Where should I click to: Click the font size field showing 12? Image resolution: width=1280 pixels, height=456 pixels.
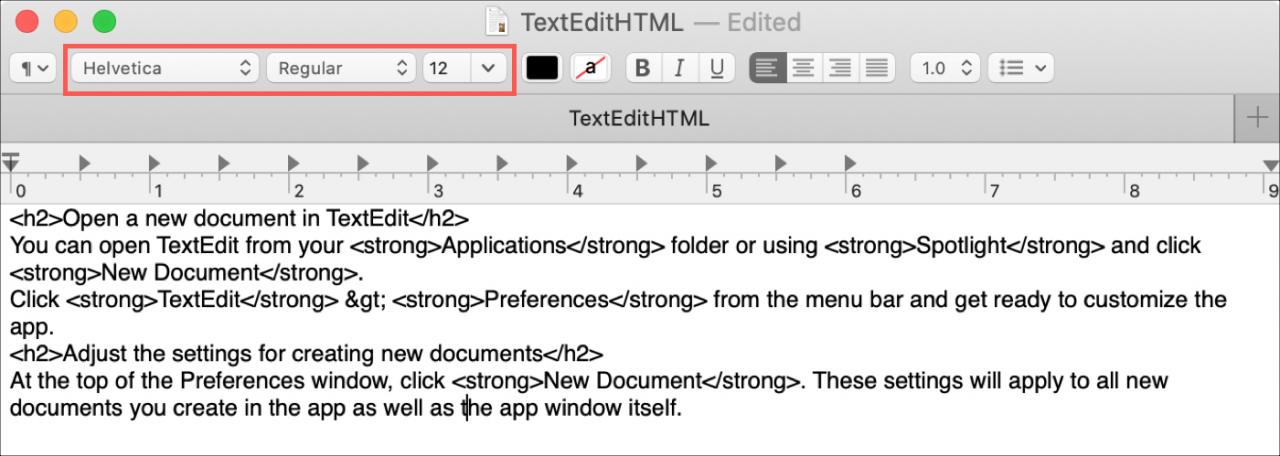pyautogui.click(x=447, y=68)
